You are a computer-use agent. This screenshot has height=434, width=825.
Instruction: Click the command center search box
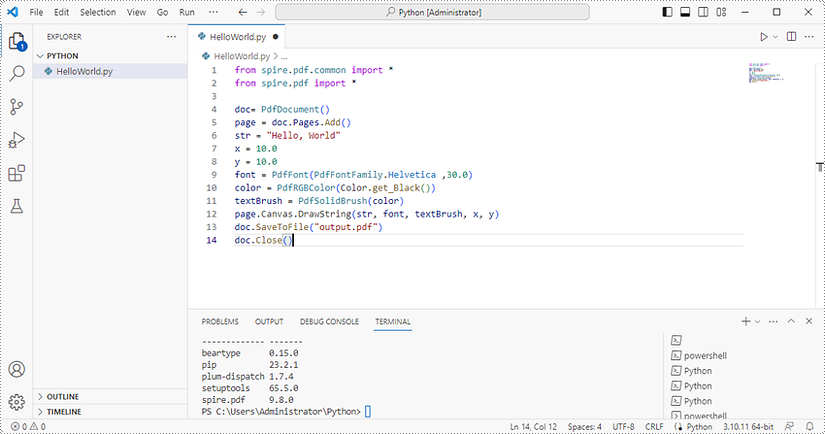pos(432,12)
